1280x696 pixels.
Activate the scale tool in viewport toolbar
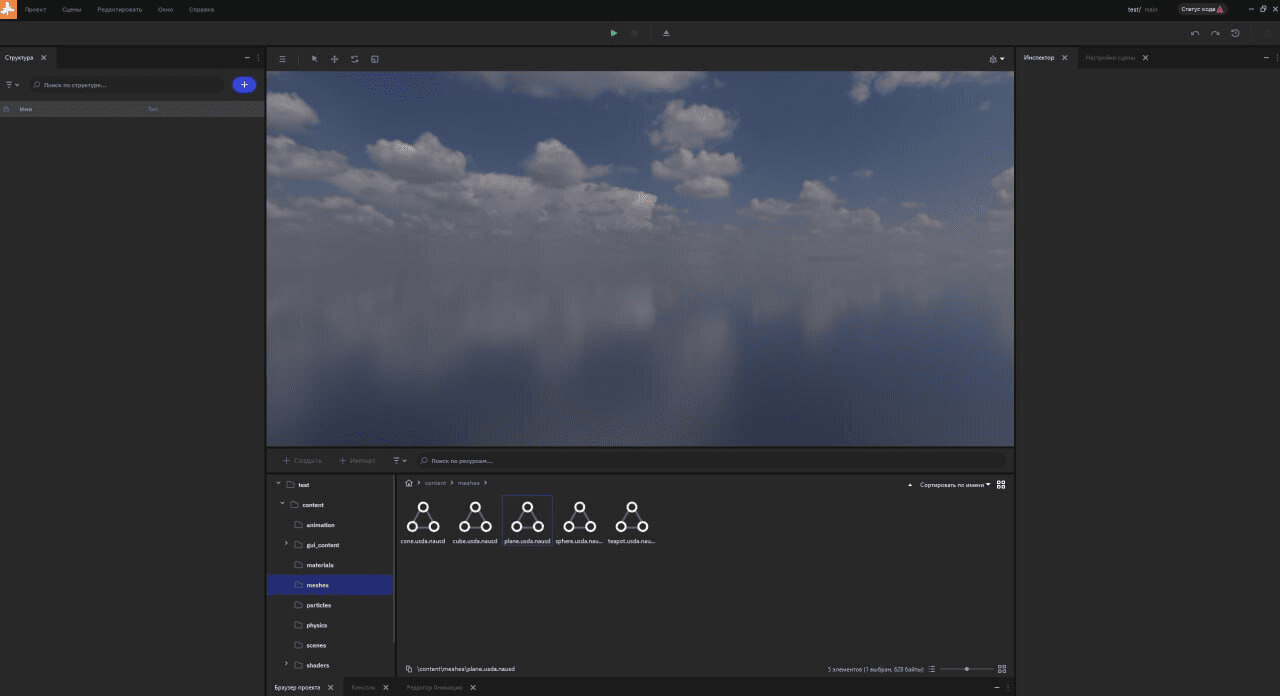click(x=375, y=59)
